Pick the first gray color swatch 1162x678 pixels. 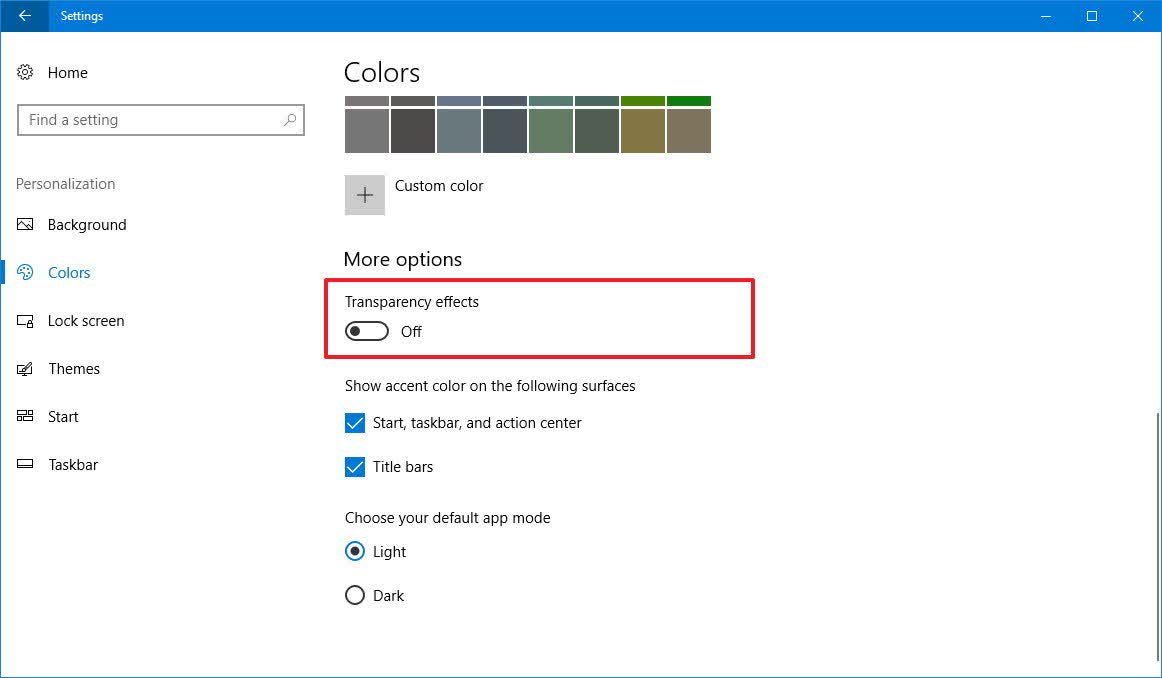[x=367, y=130]
